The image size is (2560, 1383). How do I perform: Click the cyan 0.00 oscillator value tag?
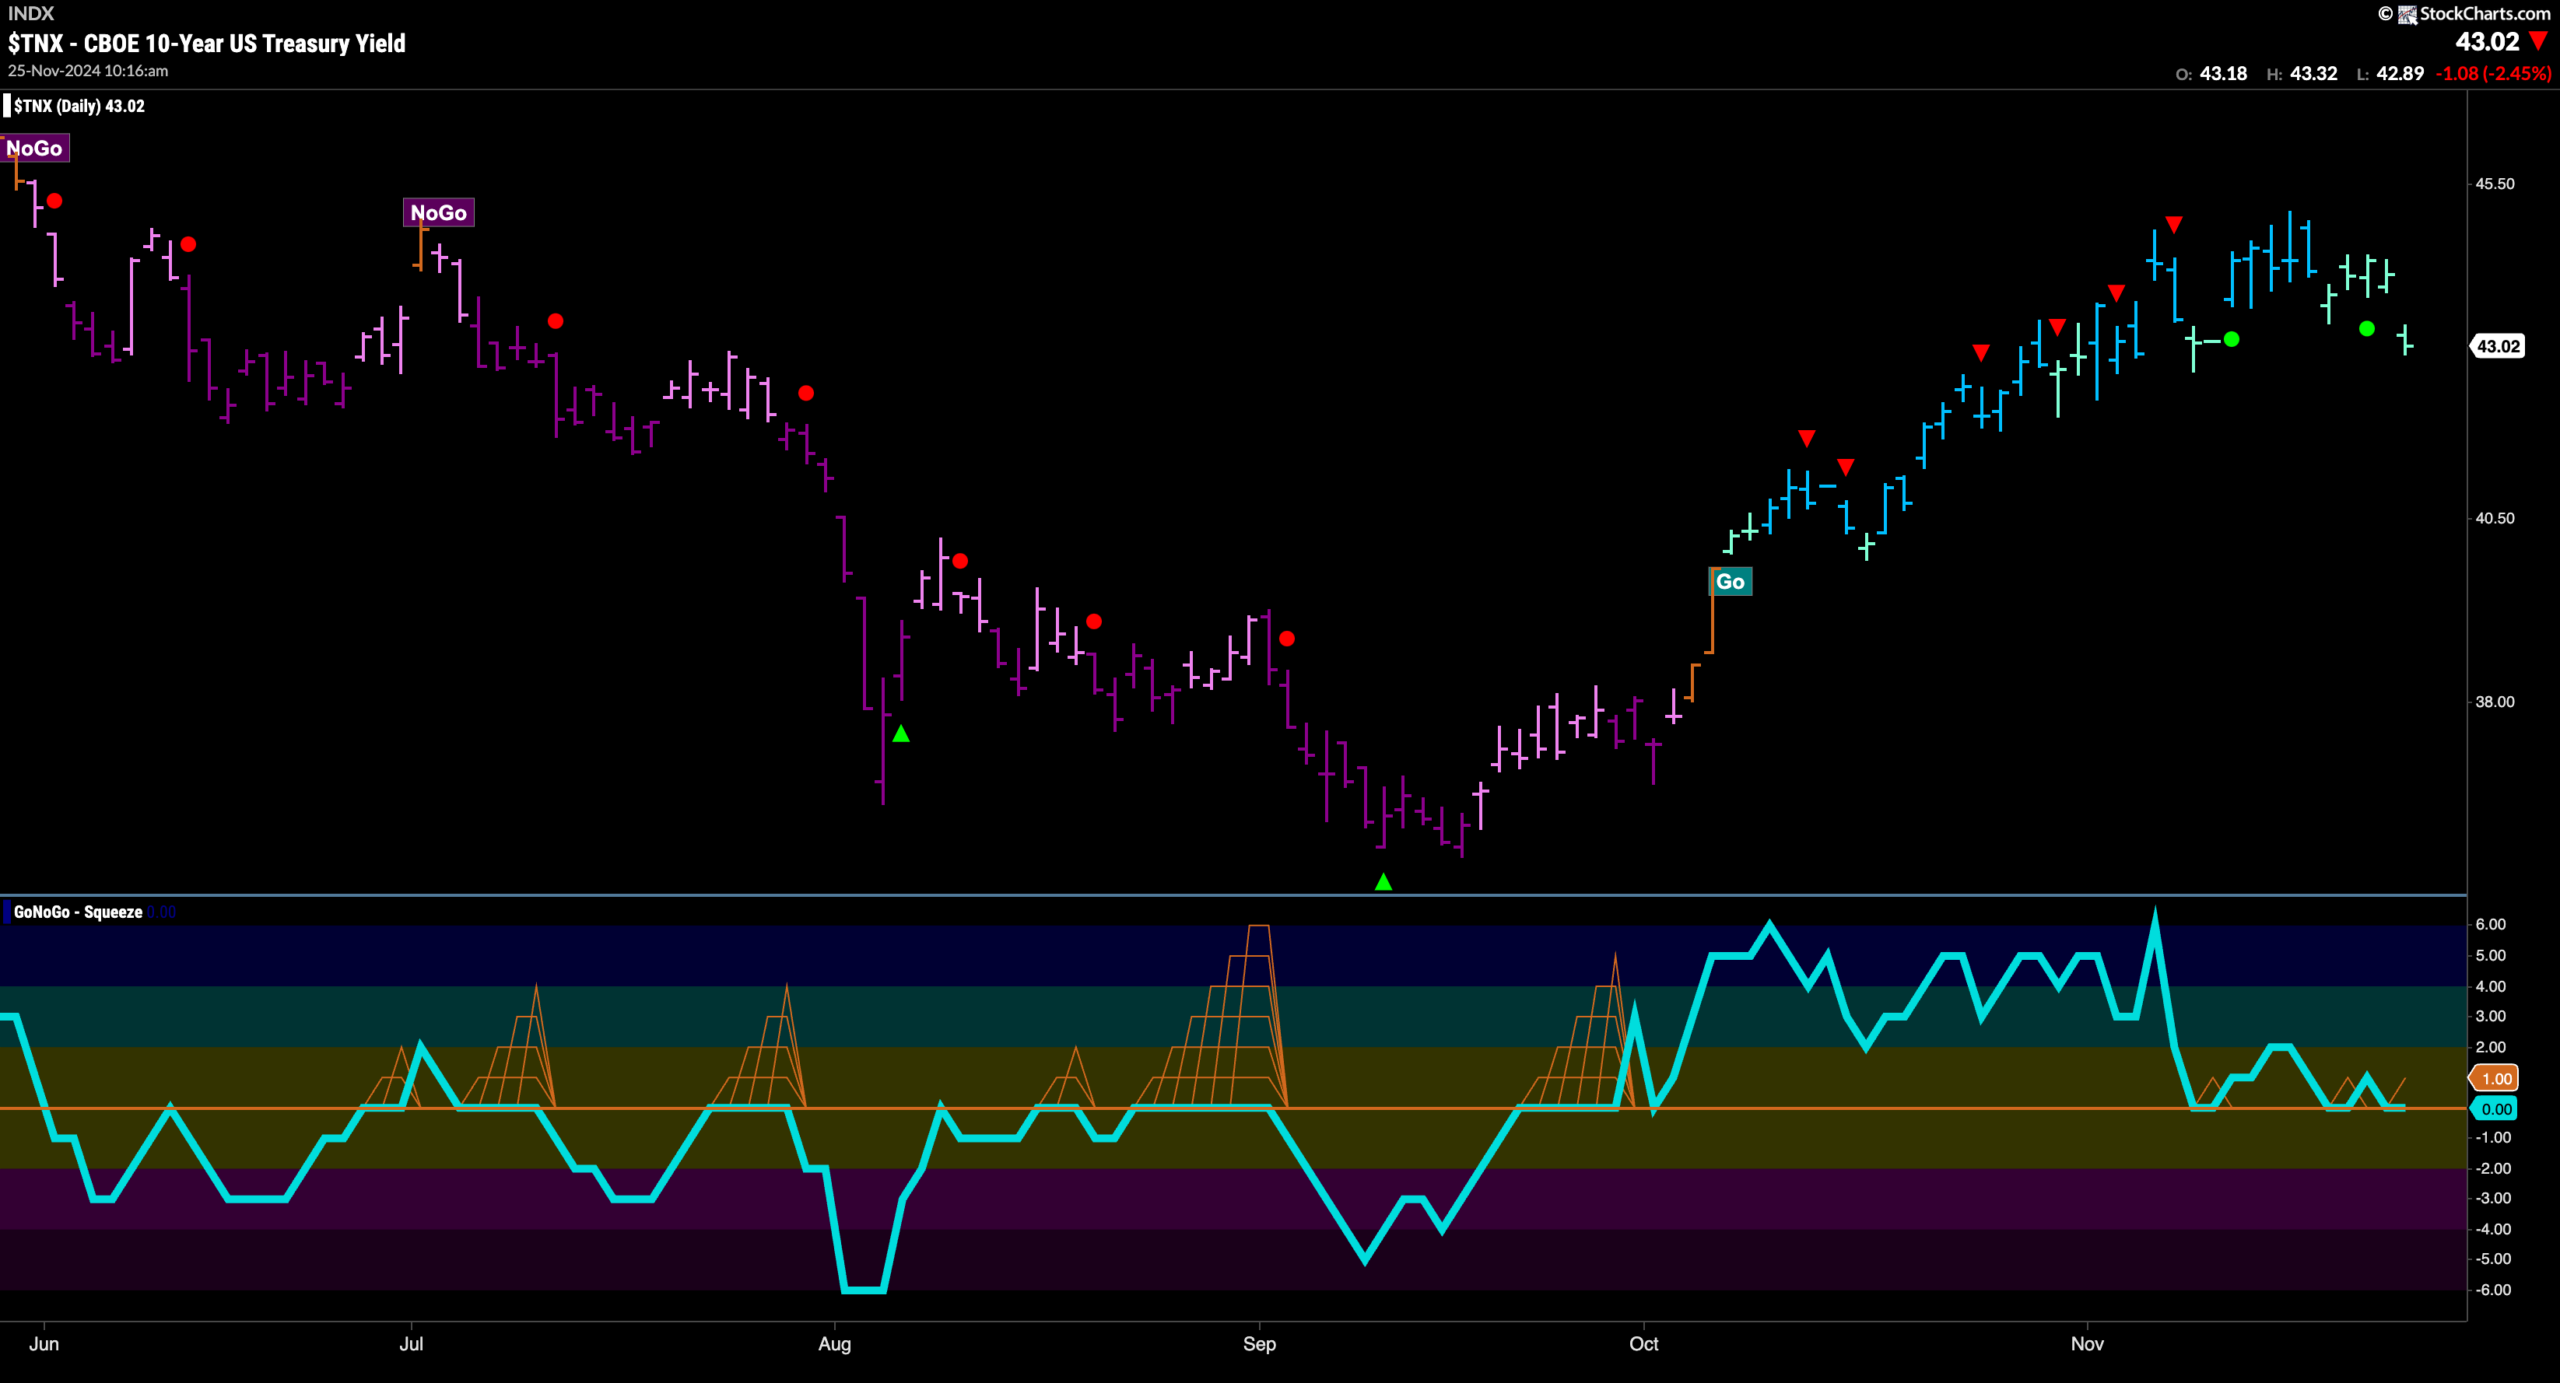tap(2495, 1108)
